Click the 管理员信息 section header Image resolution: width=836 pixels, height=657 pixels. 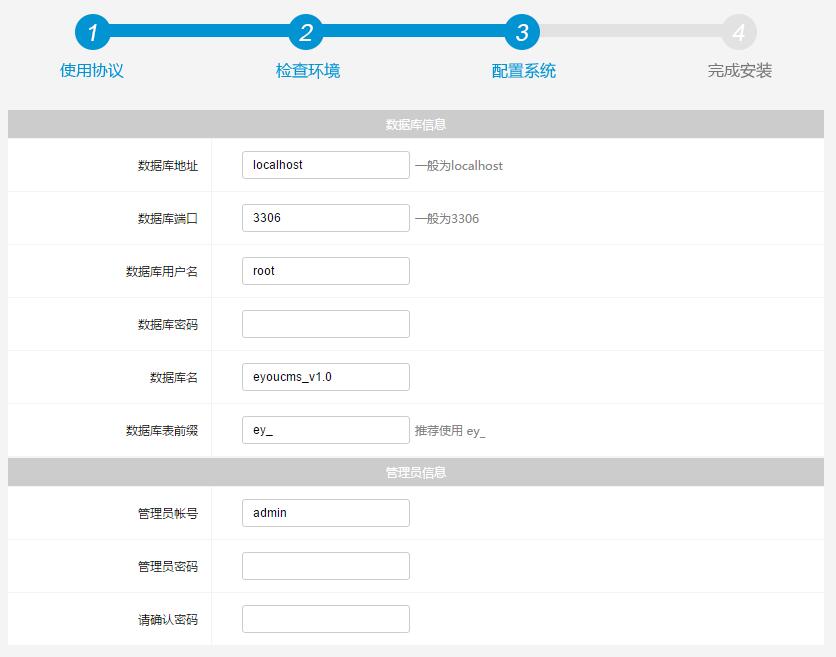[416, 472]
